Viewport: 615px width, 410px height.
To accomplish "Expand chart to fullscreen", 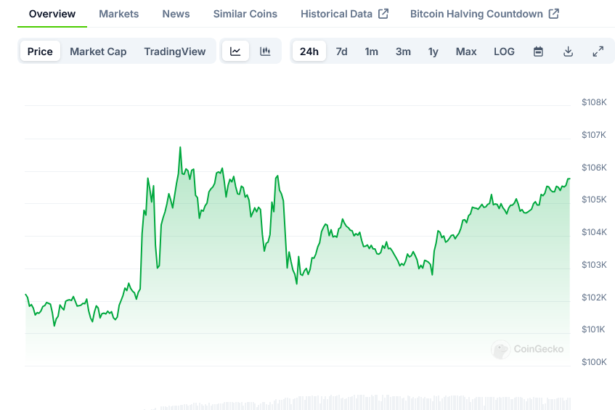I will (x=598, y=52).
